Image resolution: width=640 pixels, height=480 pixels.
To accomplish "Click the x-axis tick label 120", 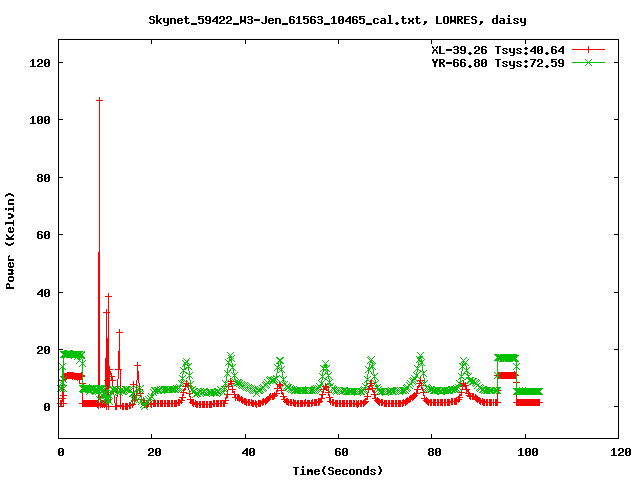I will [x=621, y=452].
